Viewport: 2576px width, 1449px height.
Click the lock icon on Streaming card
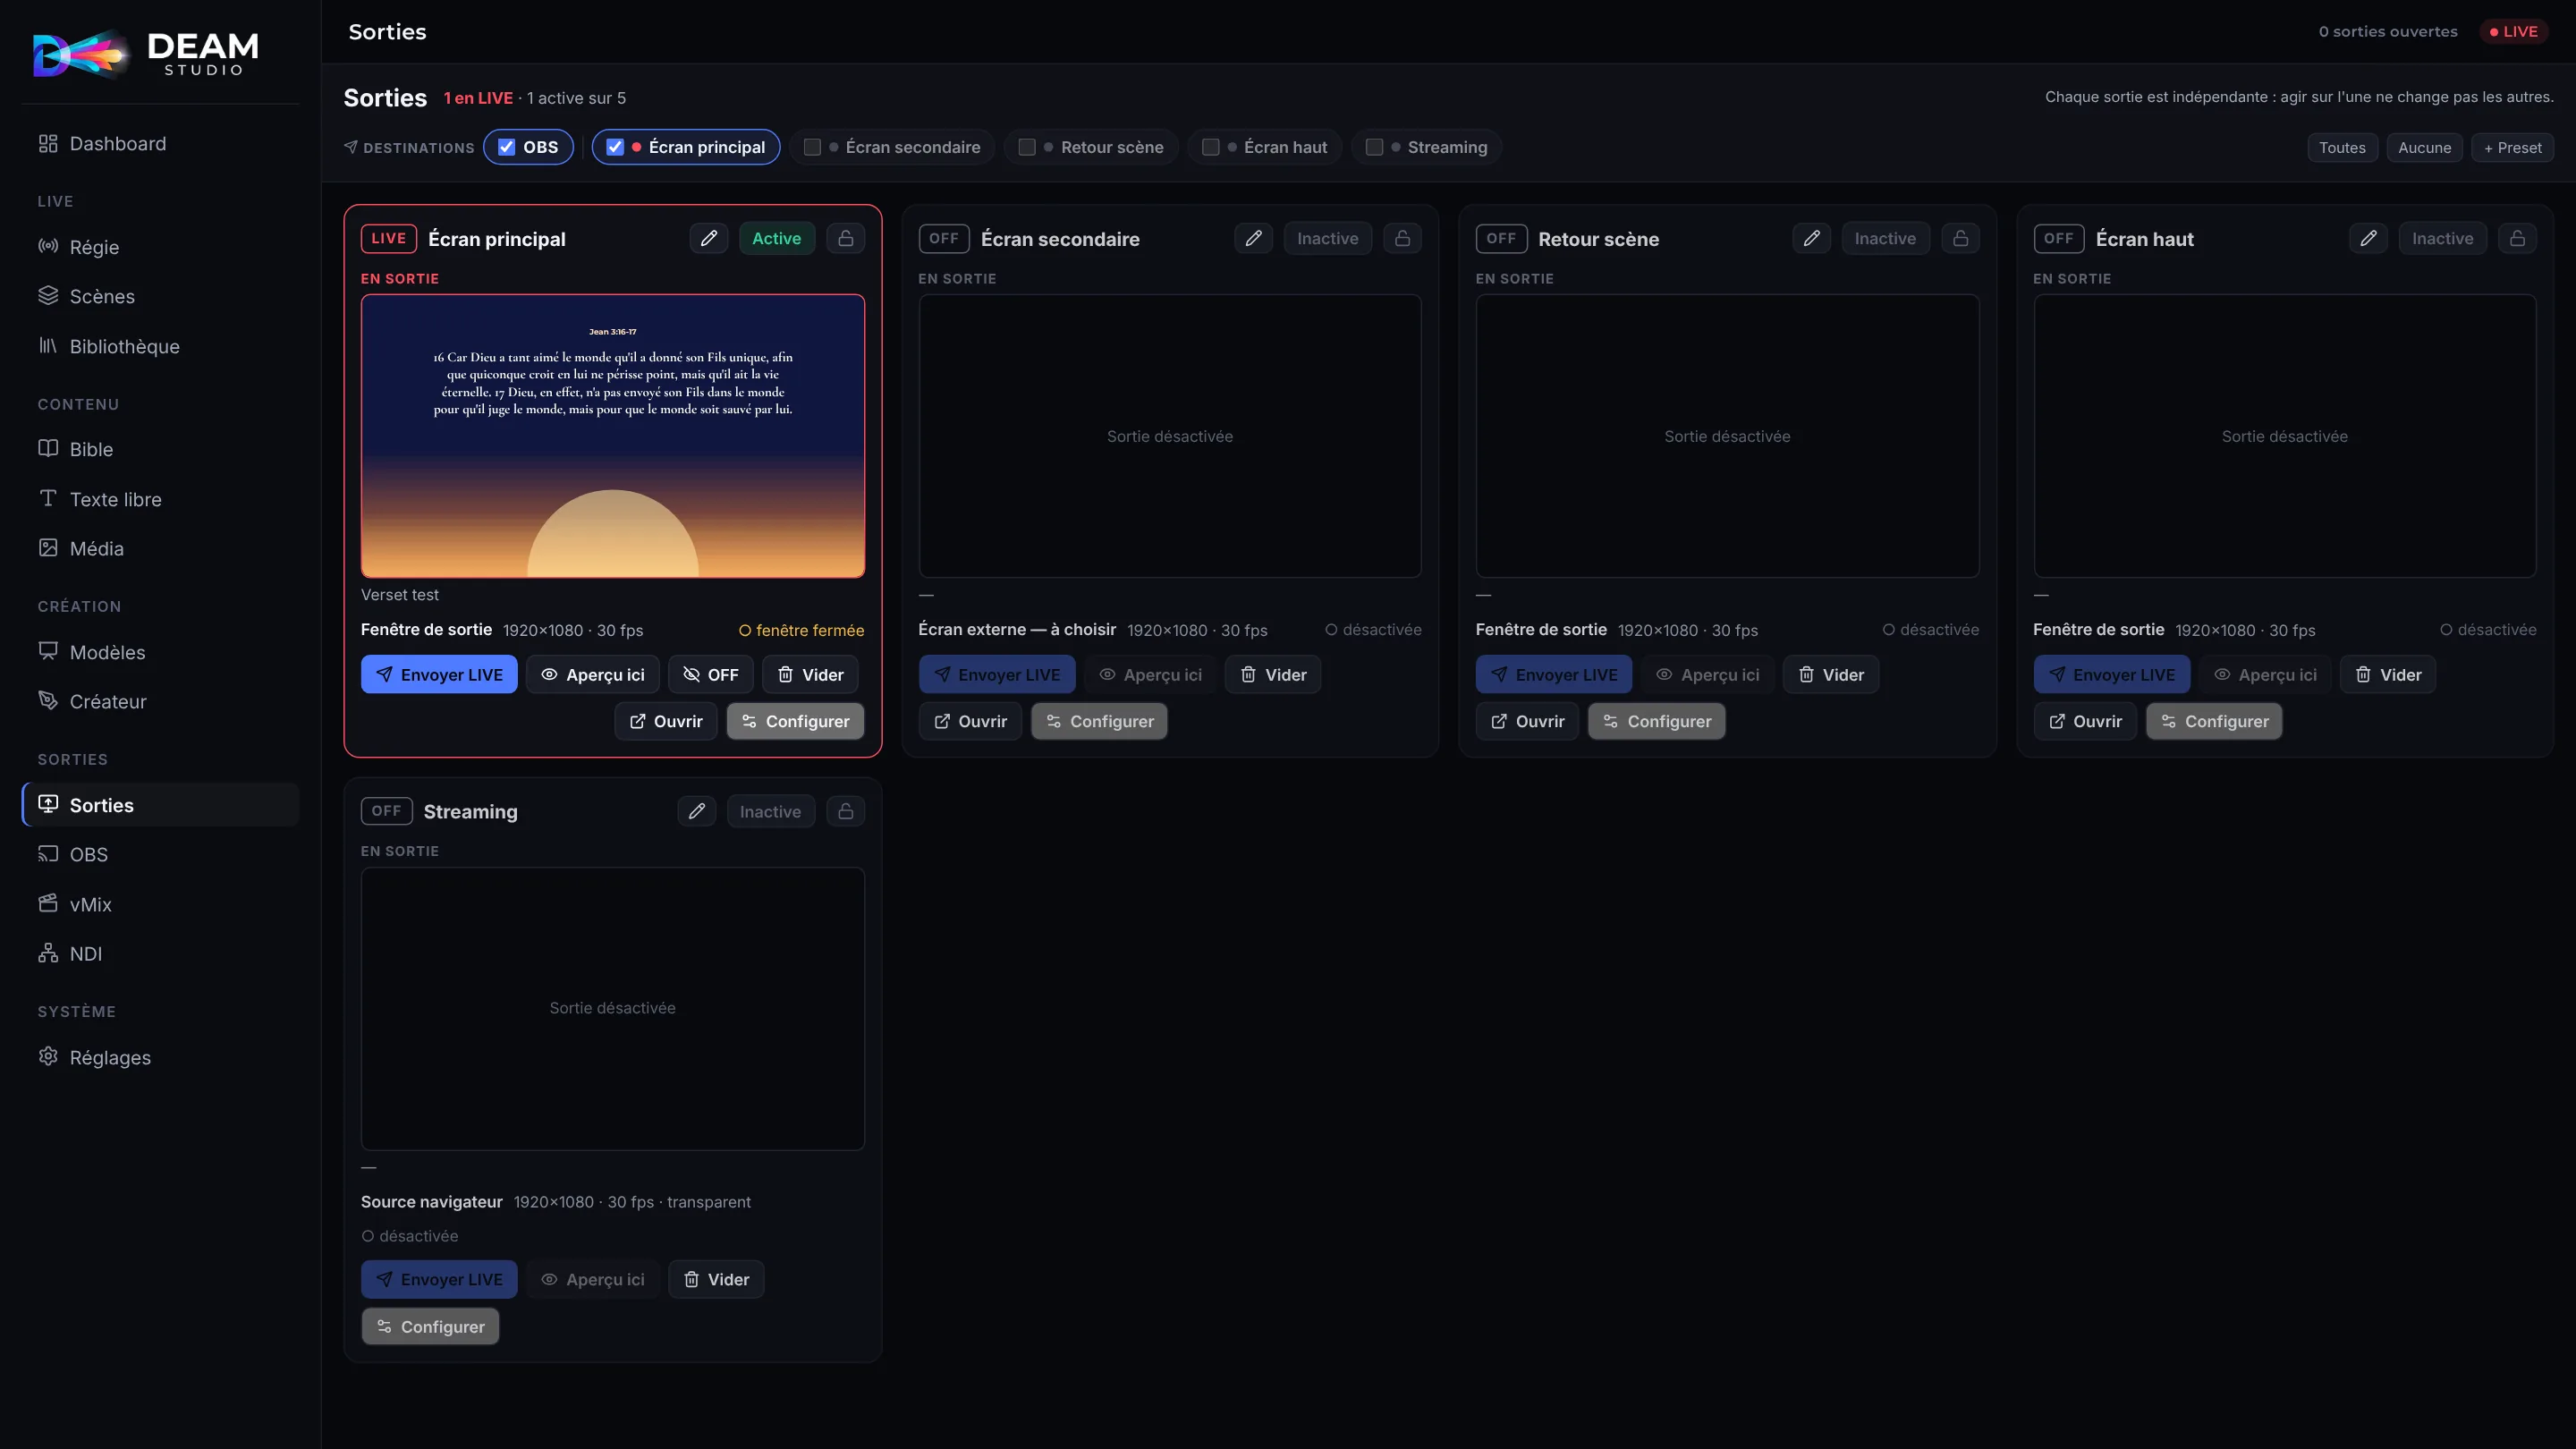pyautogui.click(x=845, y=811)
